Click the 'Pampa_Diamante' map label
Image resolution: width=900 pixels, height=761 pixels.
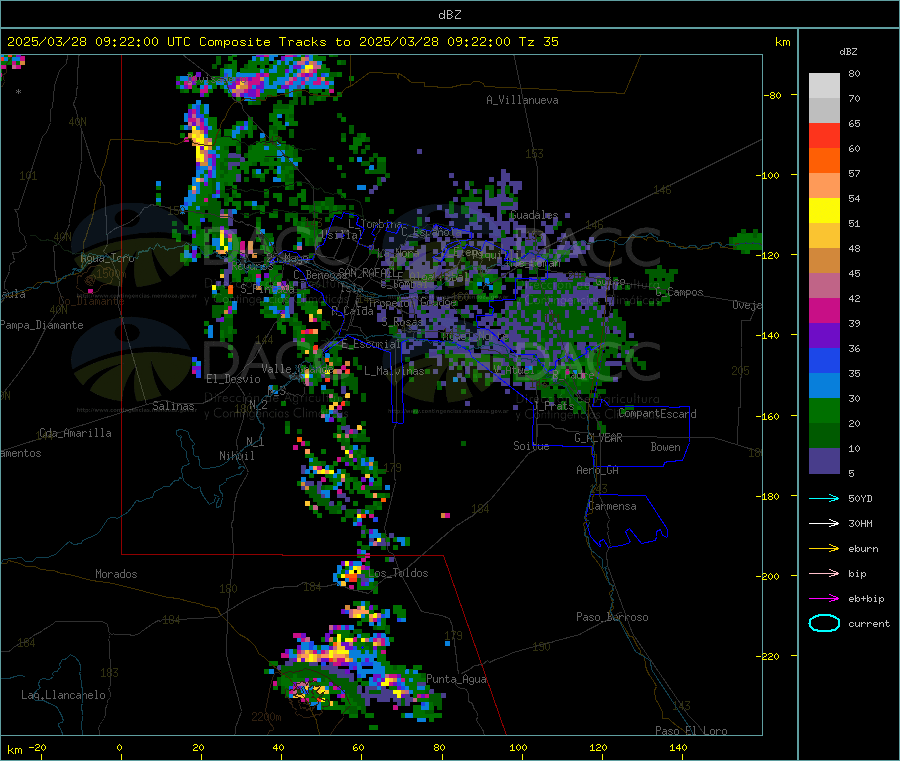pos(42,325)
